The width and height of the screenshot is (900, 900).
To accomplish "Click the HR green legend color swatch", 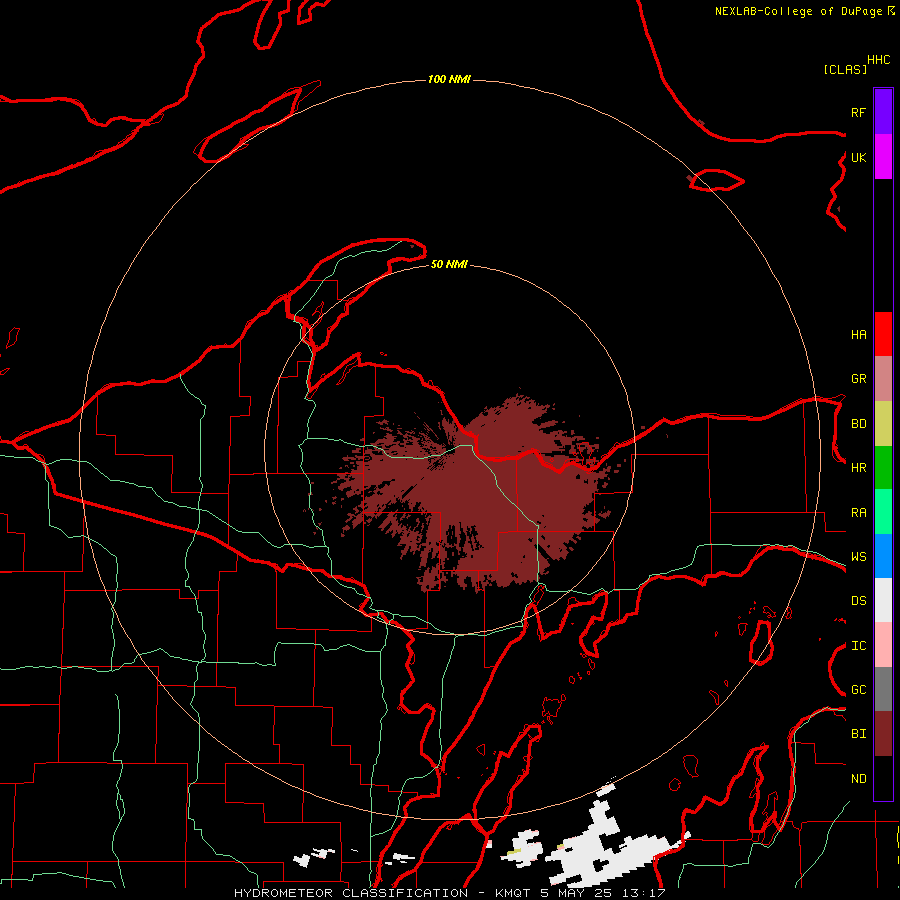I will (883, 467).
